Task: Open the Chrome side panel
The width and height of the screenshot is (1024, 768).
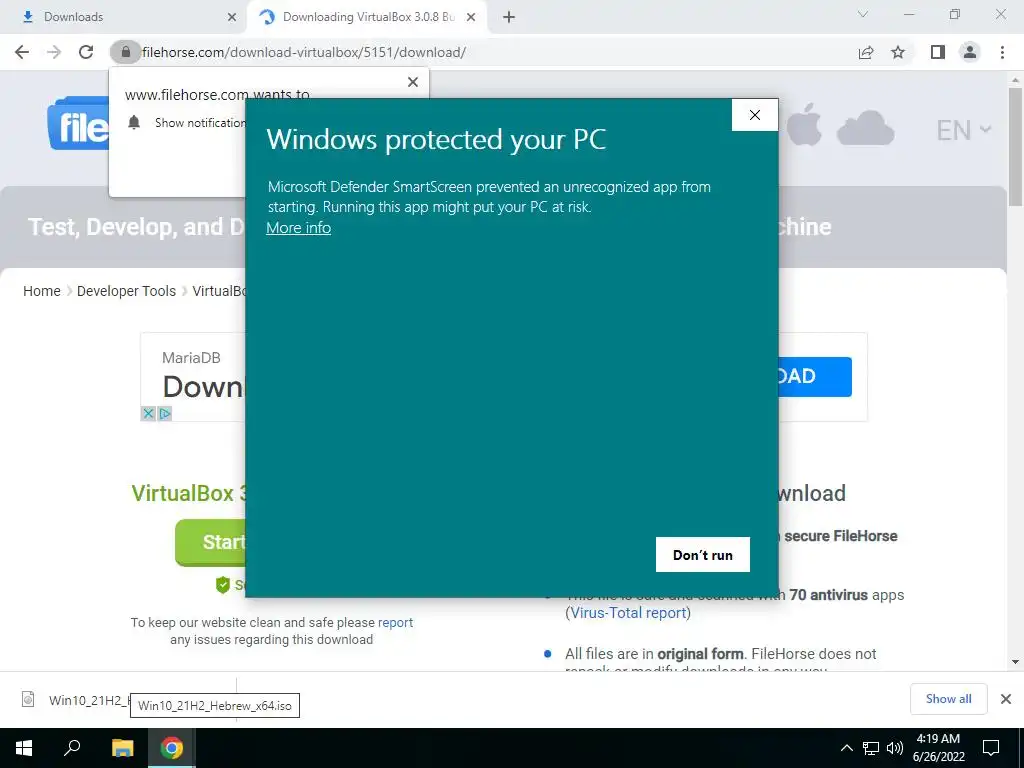Action: tap(938, 52)
